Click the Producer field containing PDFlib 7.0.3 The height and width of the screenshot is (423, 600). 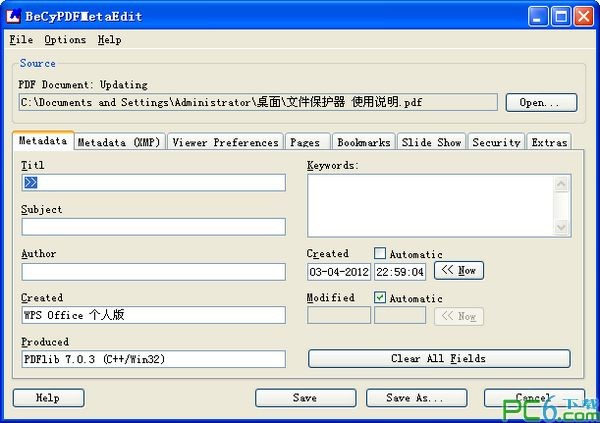coord(153,359)
